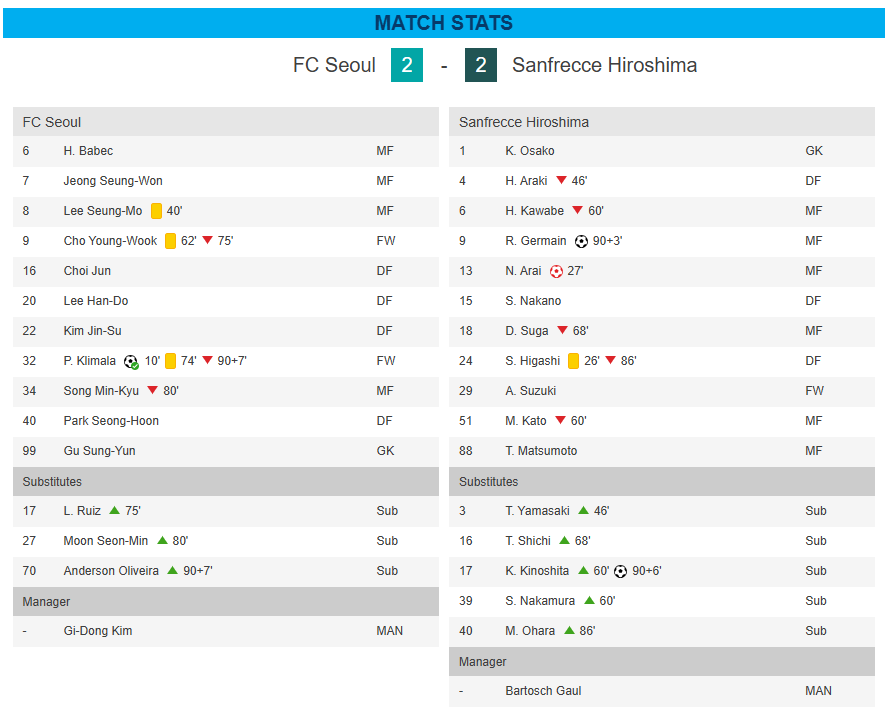Click the goal icon beside P. Klimala

point(131,361)
